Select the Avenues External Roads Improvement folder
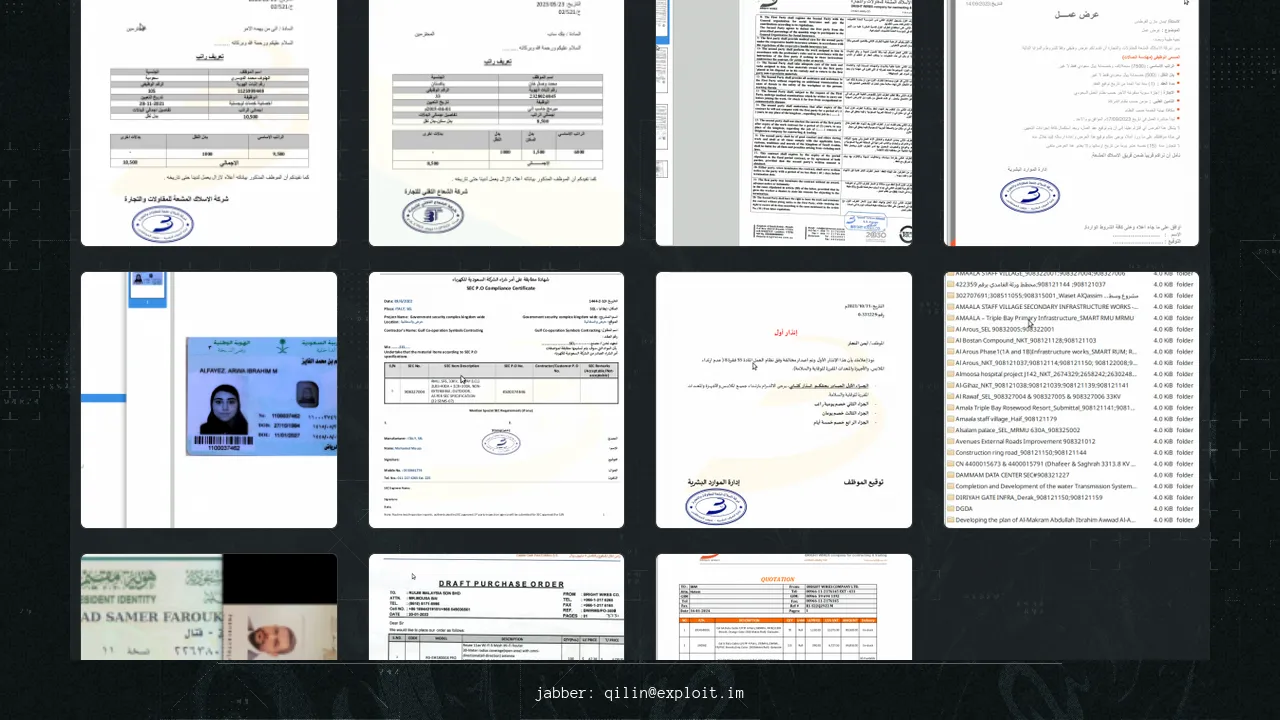 (1025, 441)
